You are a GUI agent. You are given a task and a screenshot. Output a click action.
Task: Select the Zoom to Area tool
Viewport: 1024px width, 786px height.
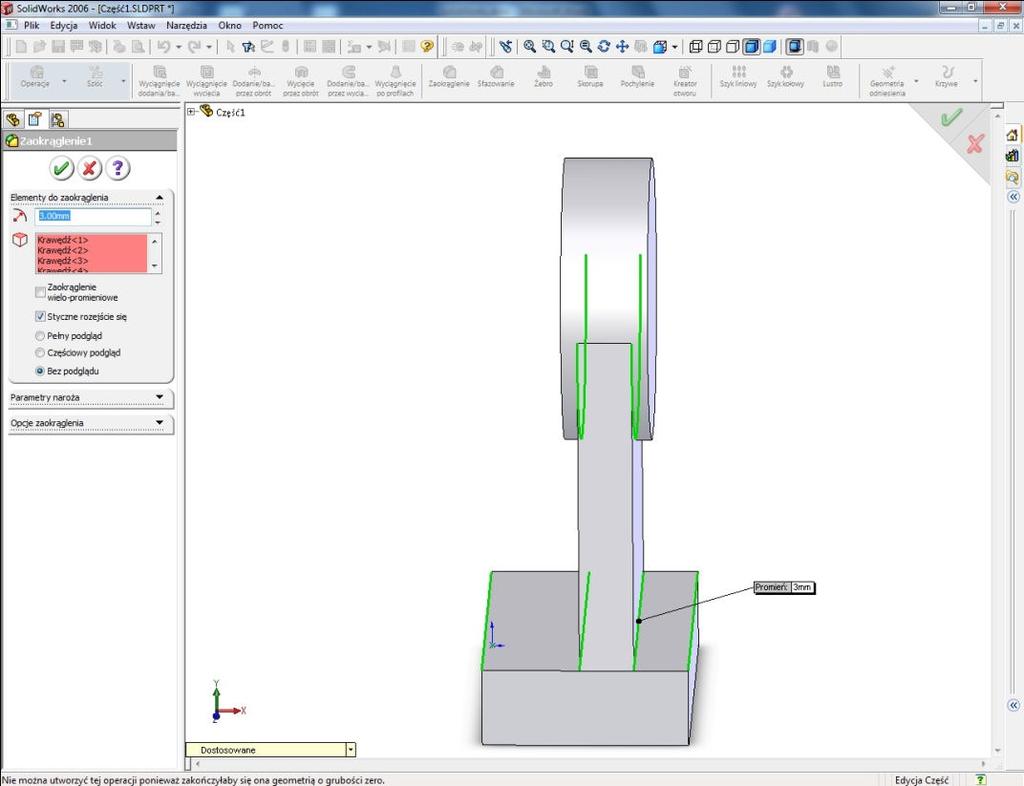tap(549, 46)
